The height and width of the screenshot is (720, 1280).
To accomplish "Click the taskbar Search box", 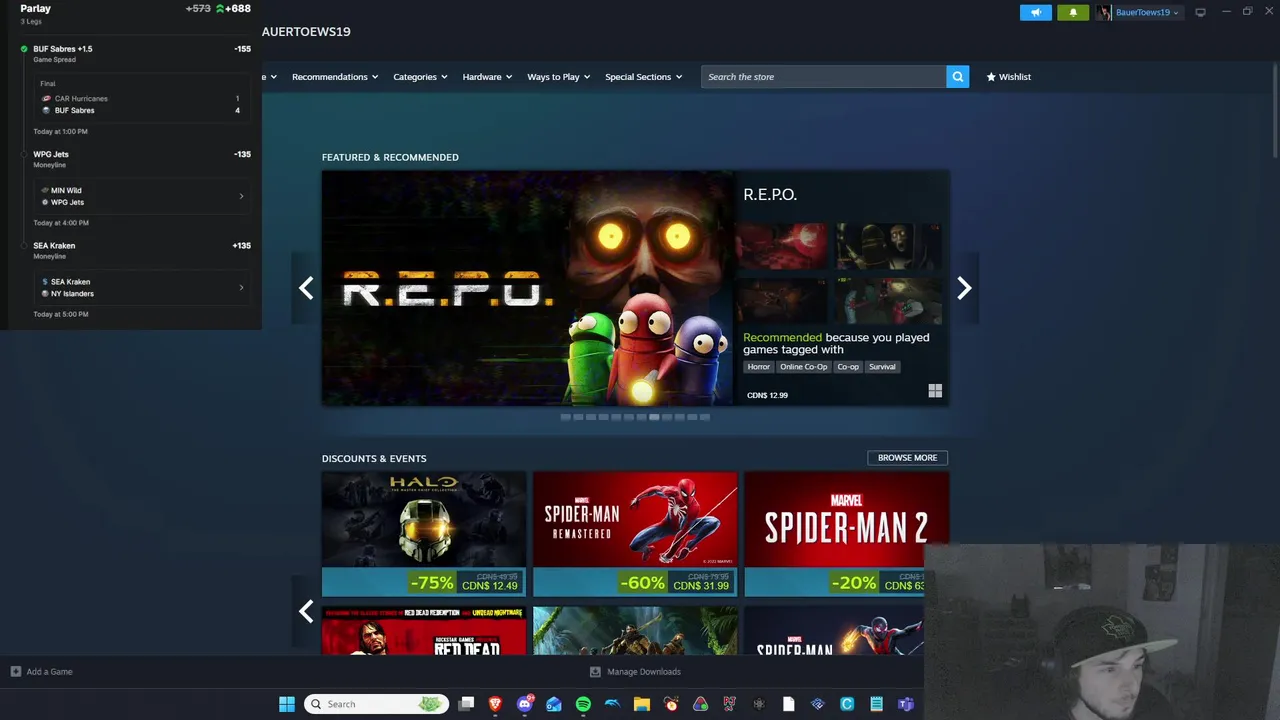I will 377,704.
